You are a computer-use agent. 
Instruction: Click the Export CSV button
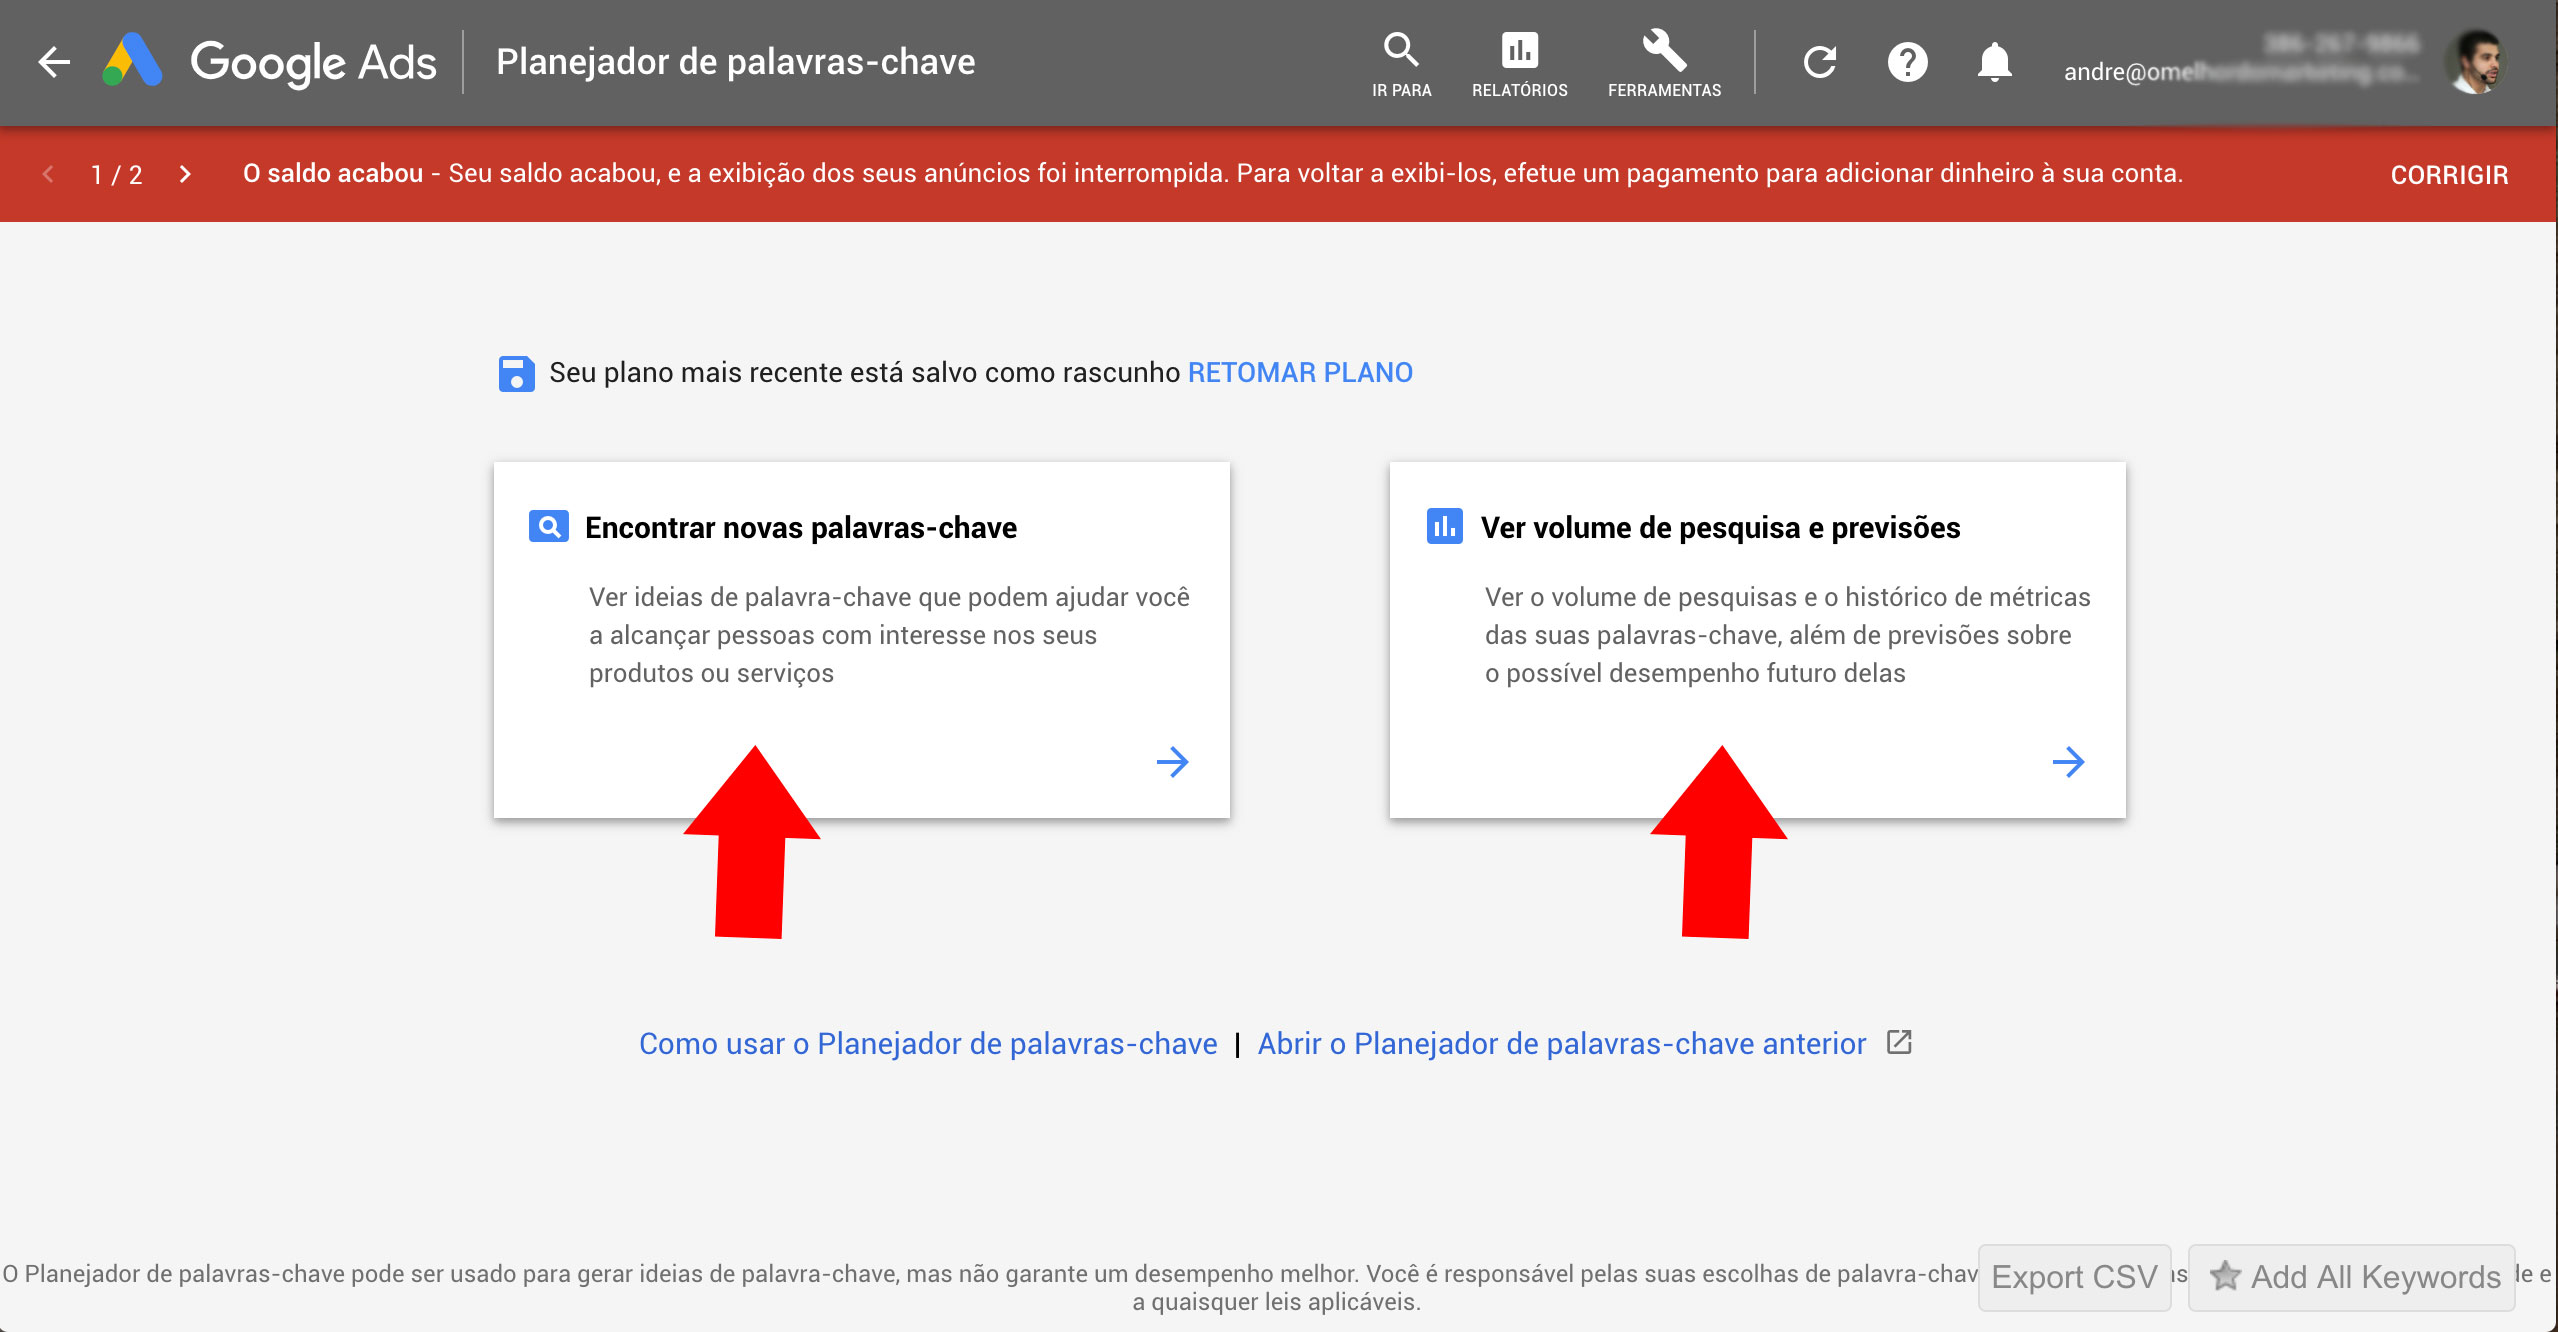[x=2074, y=1277]
